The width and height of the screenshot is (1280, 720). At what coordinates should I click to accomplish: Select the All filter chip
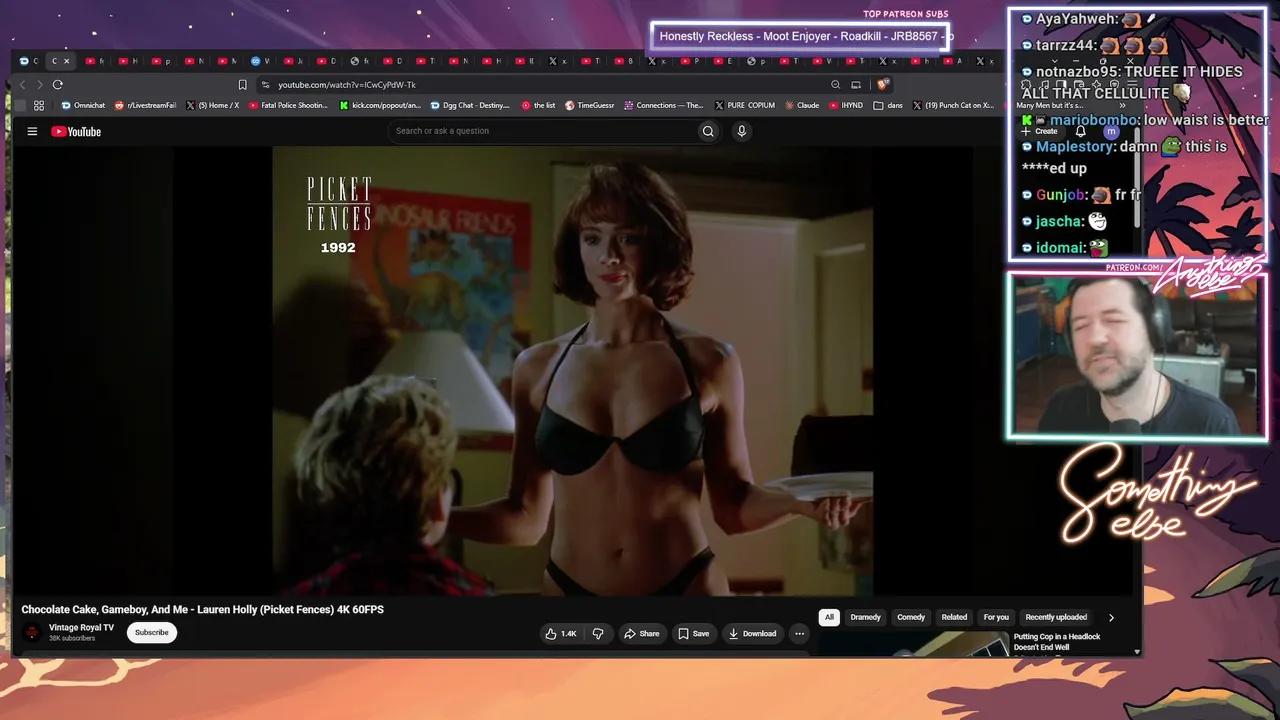(x=829, y=617)
